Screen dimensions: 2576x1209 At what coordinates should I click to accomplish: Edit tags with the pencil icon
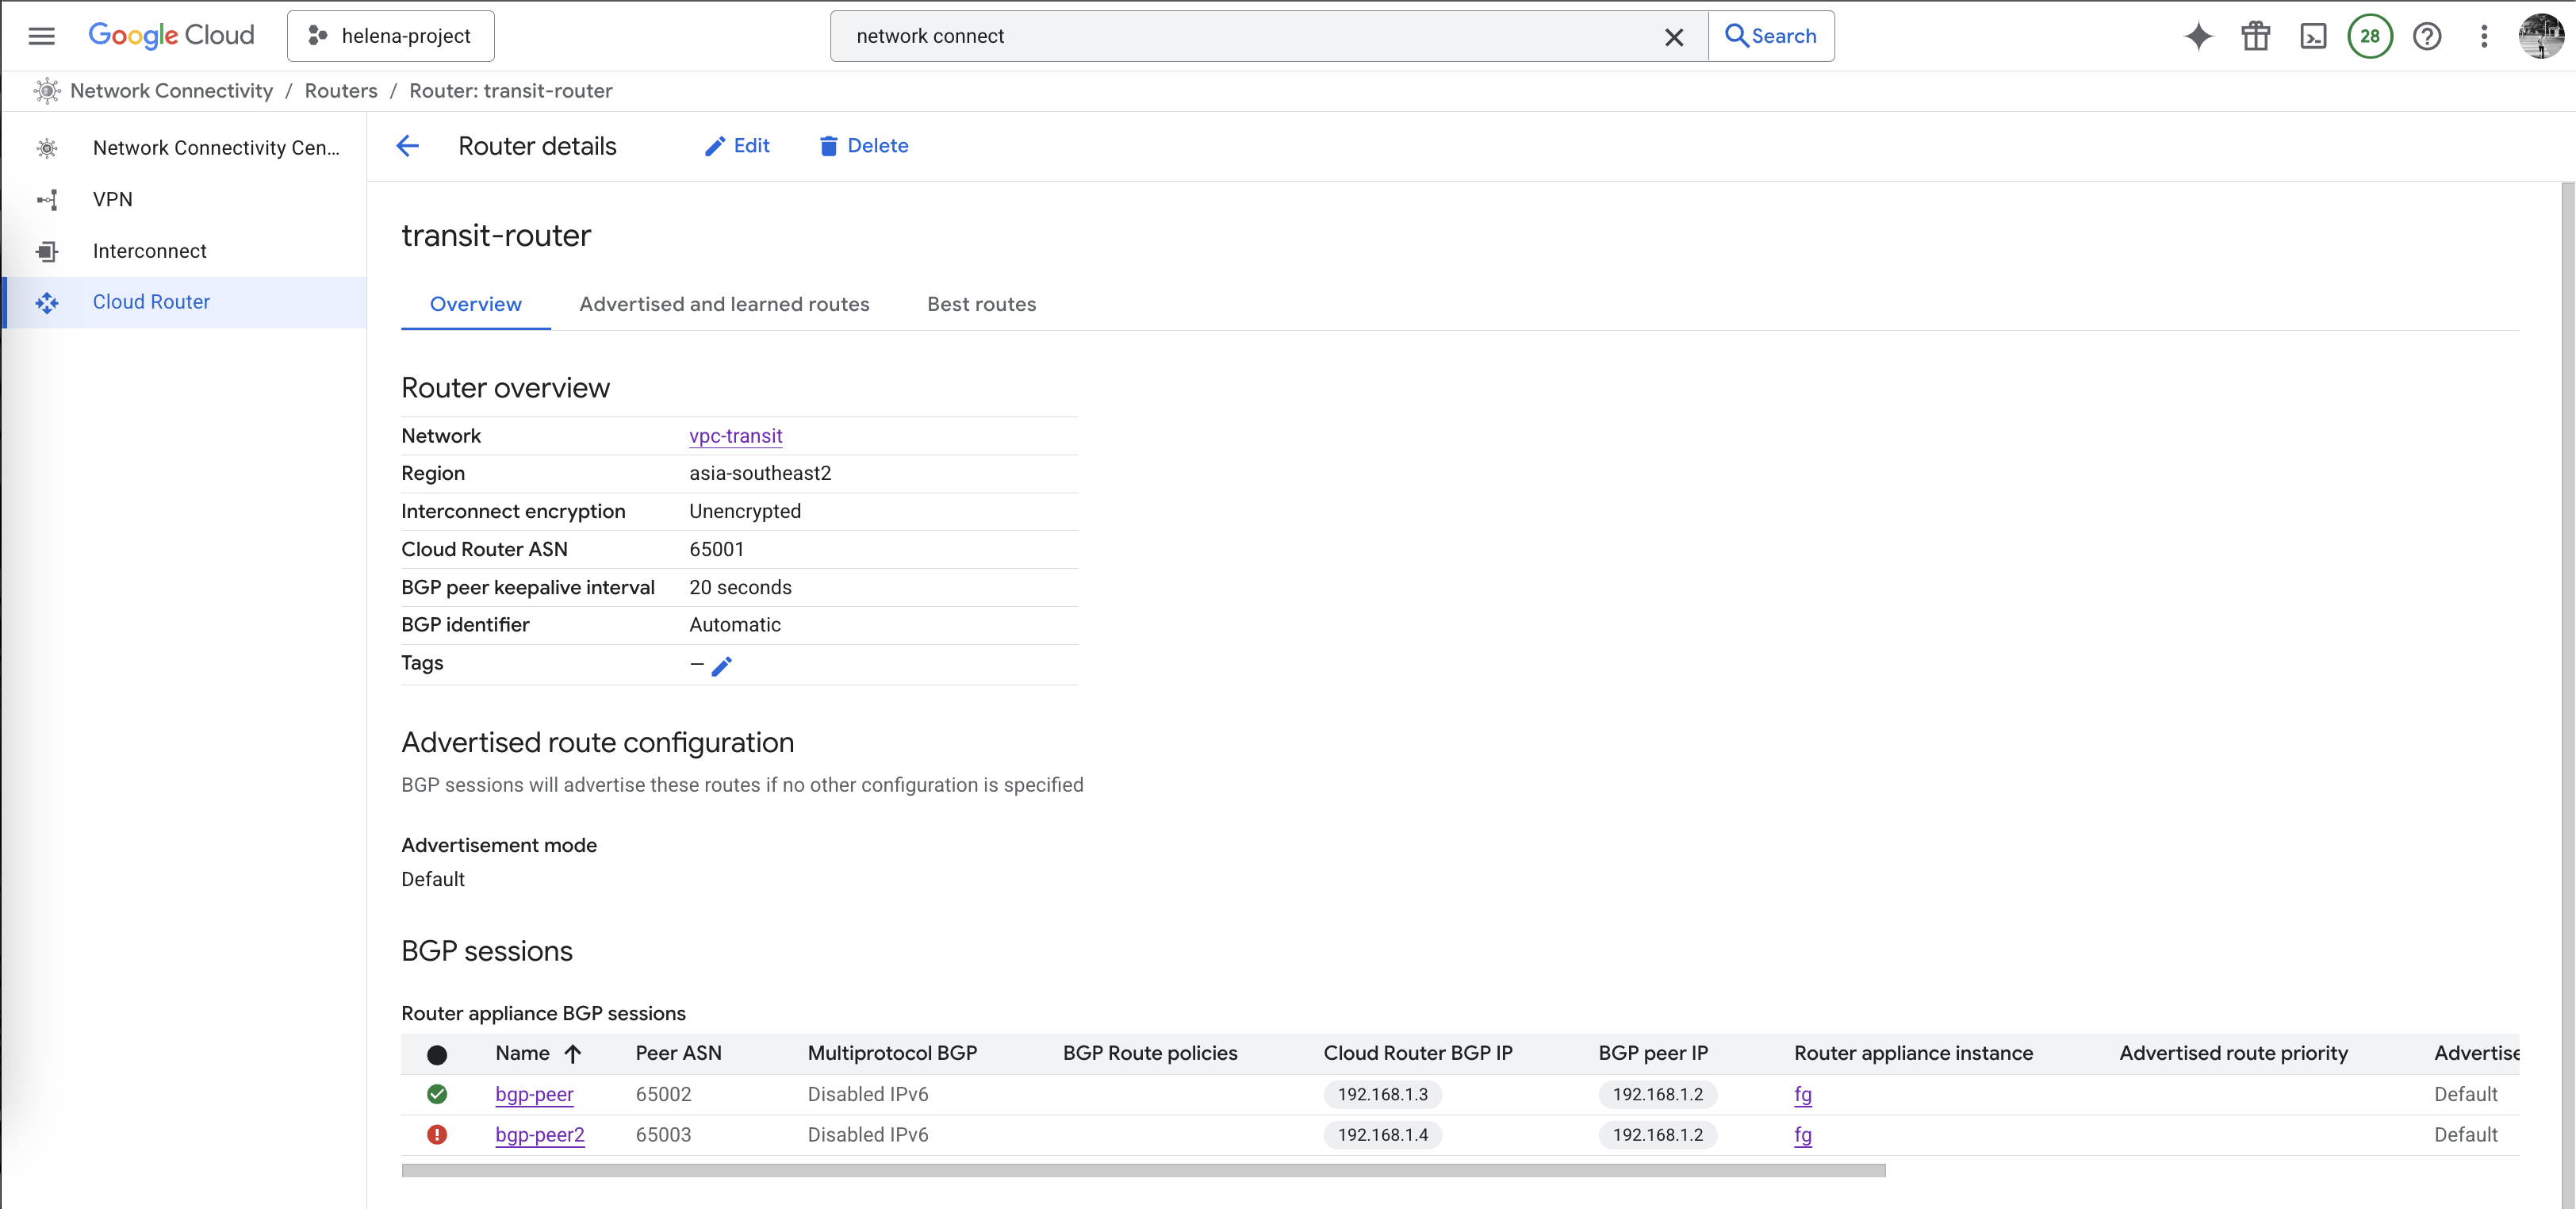[722, 665]
